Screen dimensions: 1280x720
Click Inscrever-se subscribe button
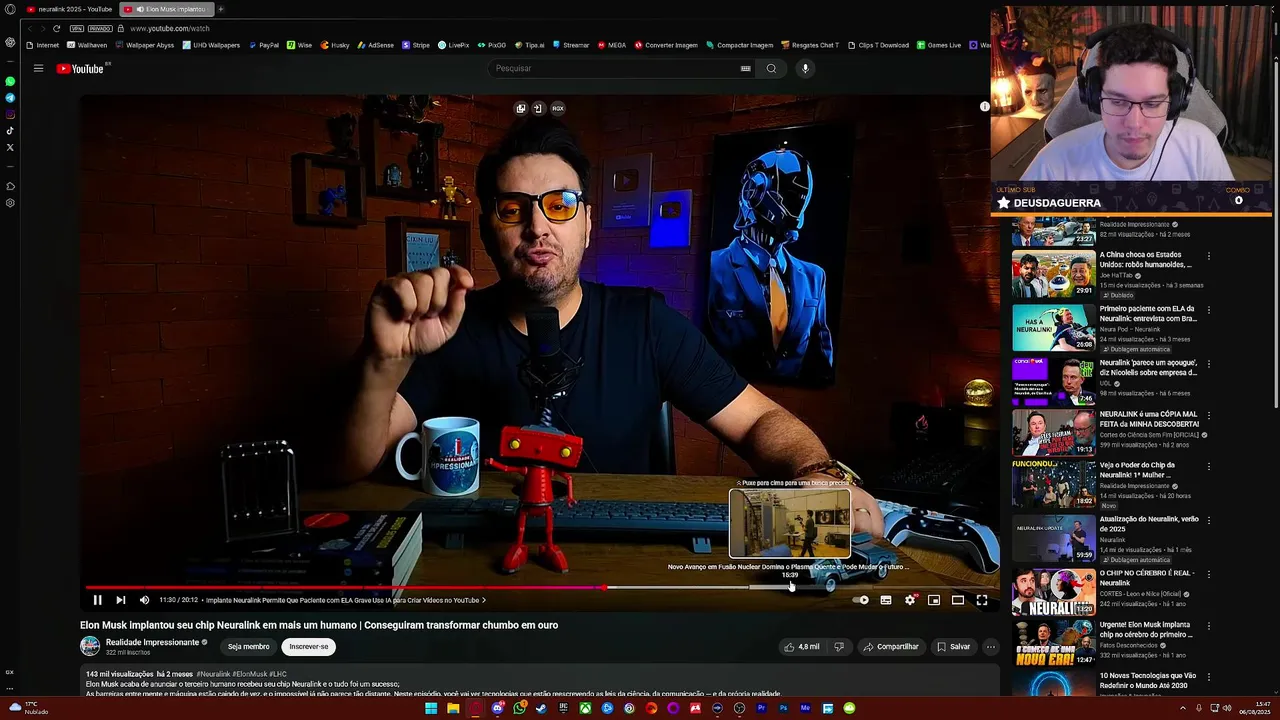coord(309,647)
